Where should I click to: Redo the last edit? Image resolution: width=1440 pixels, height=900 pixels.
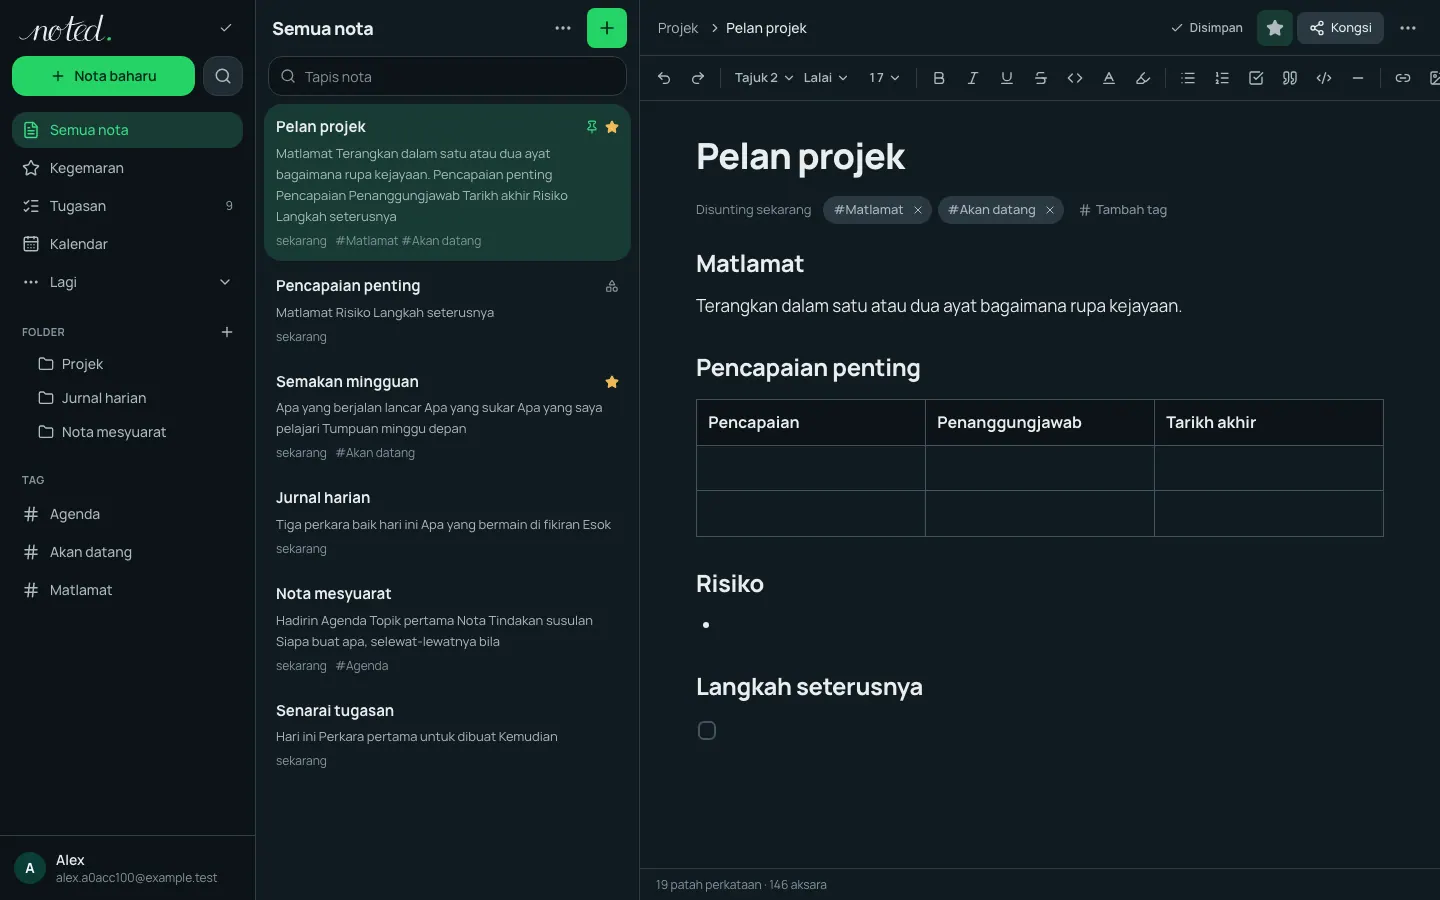(698, 78)
